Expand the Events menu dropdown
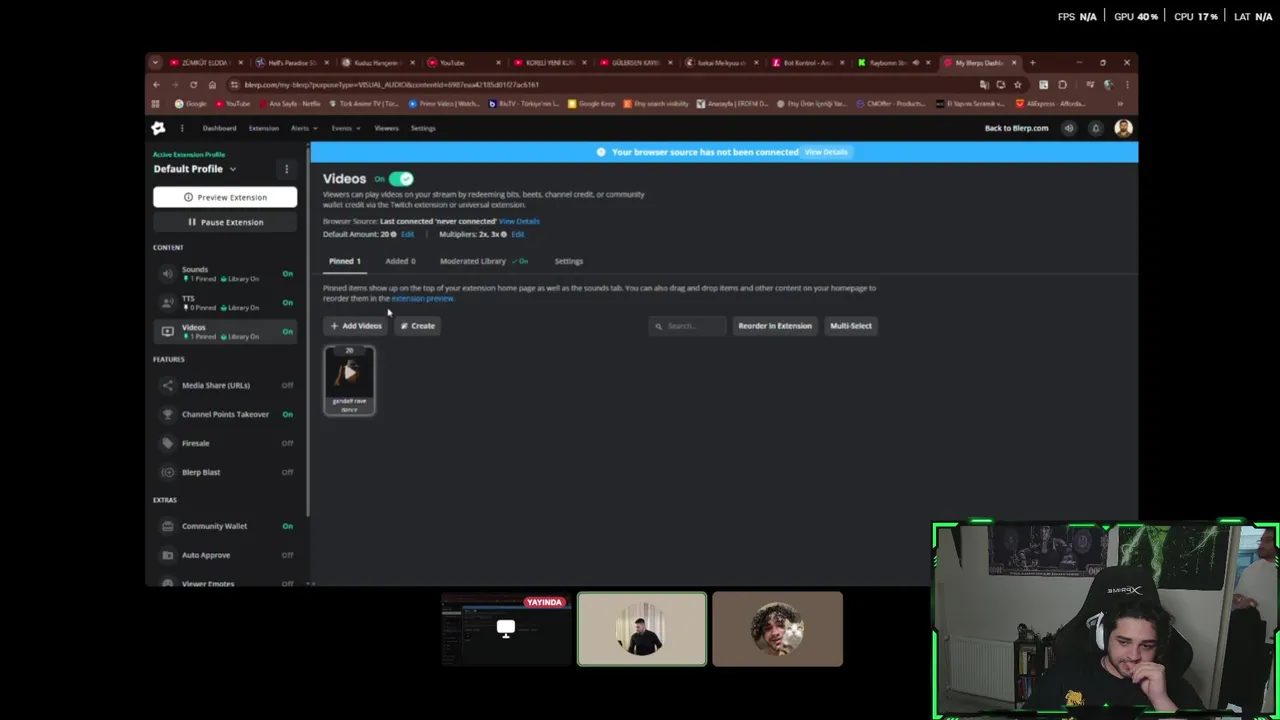The width and height of the screenshot is (1280, 720). (x=346, y=128)
